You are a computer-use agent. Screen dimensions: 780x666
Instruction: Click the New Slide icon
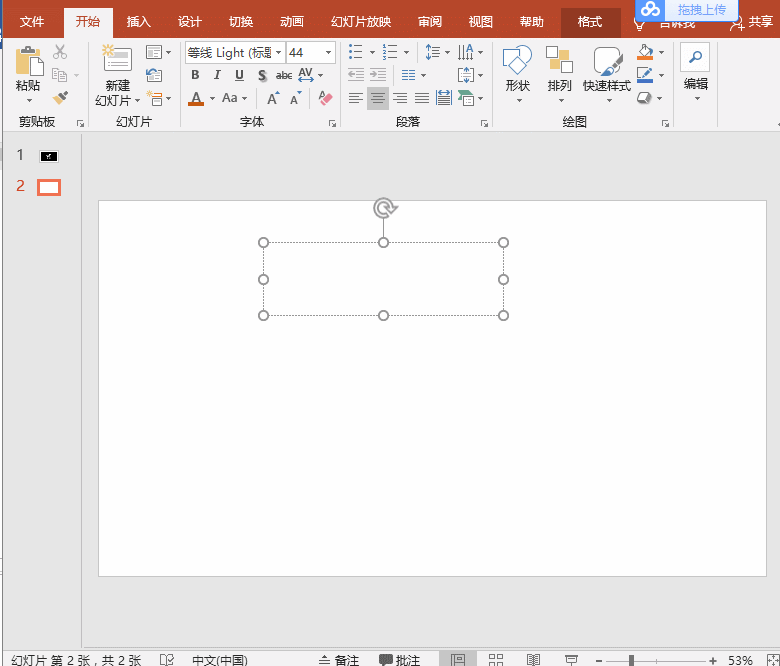click(117, 59)
